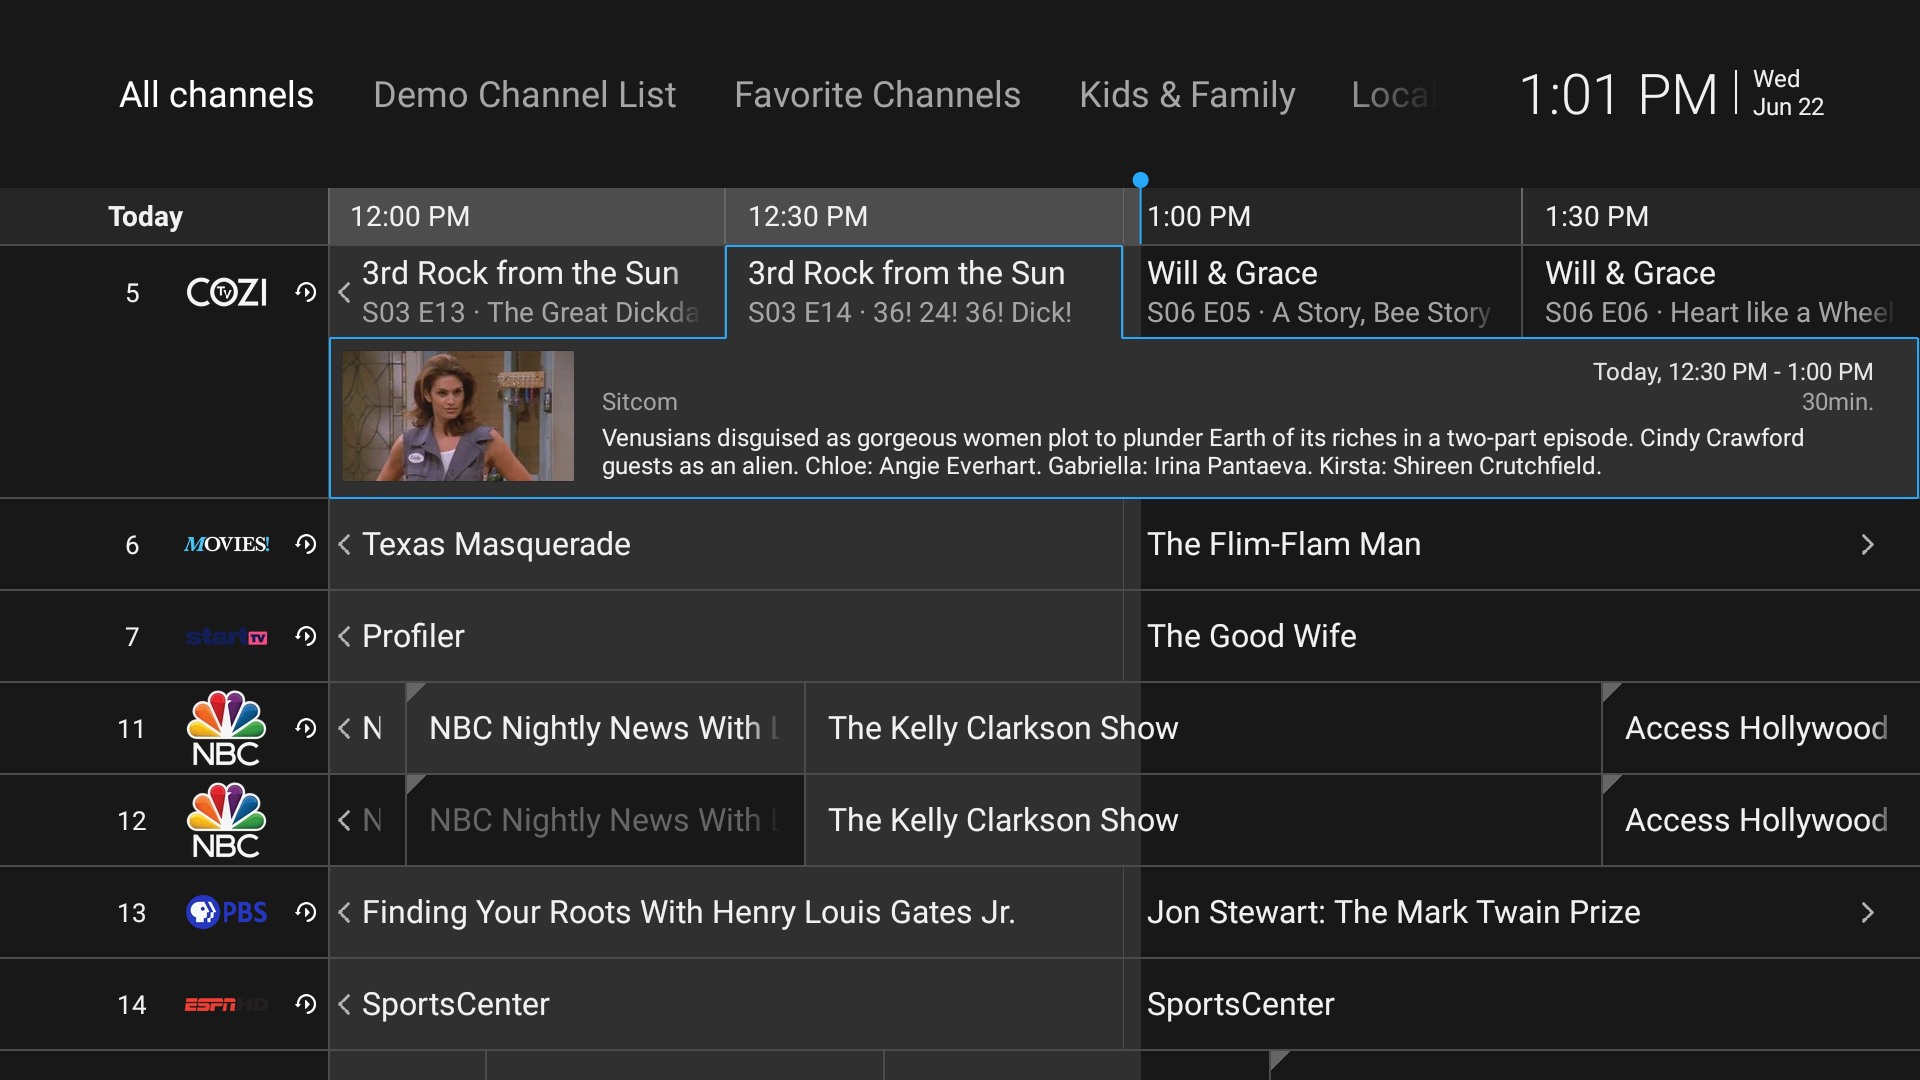Click the PBS channel logo
Image resolution: width=1920 pixels, height=1080 pixels.
click(226, 912)
